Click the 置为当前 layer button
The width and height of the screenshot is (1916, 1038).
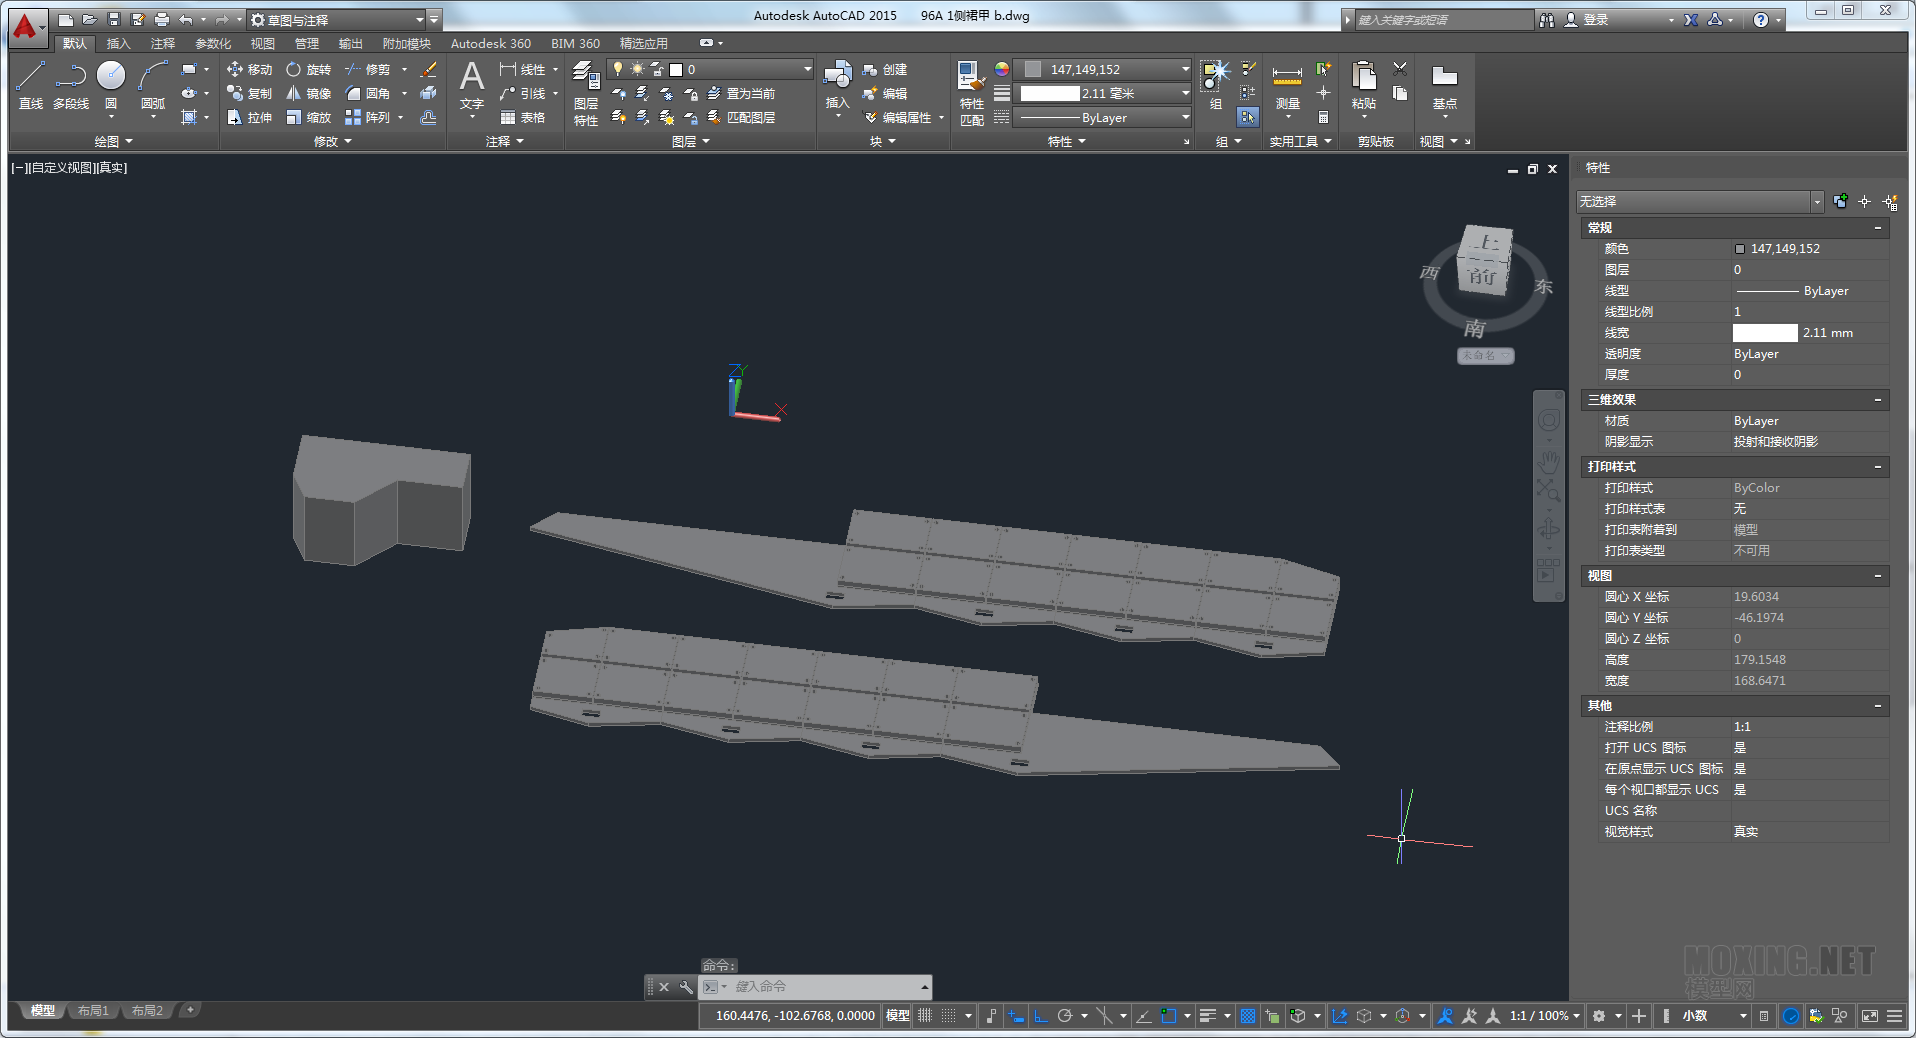pyautogui.click(x=742, y=93)
